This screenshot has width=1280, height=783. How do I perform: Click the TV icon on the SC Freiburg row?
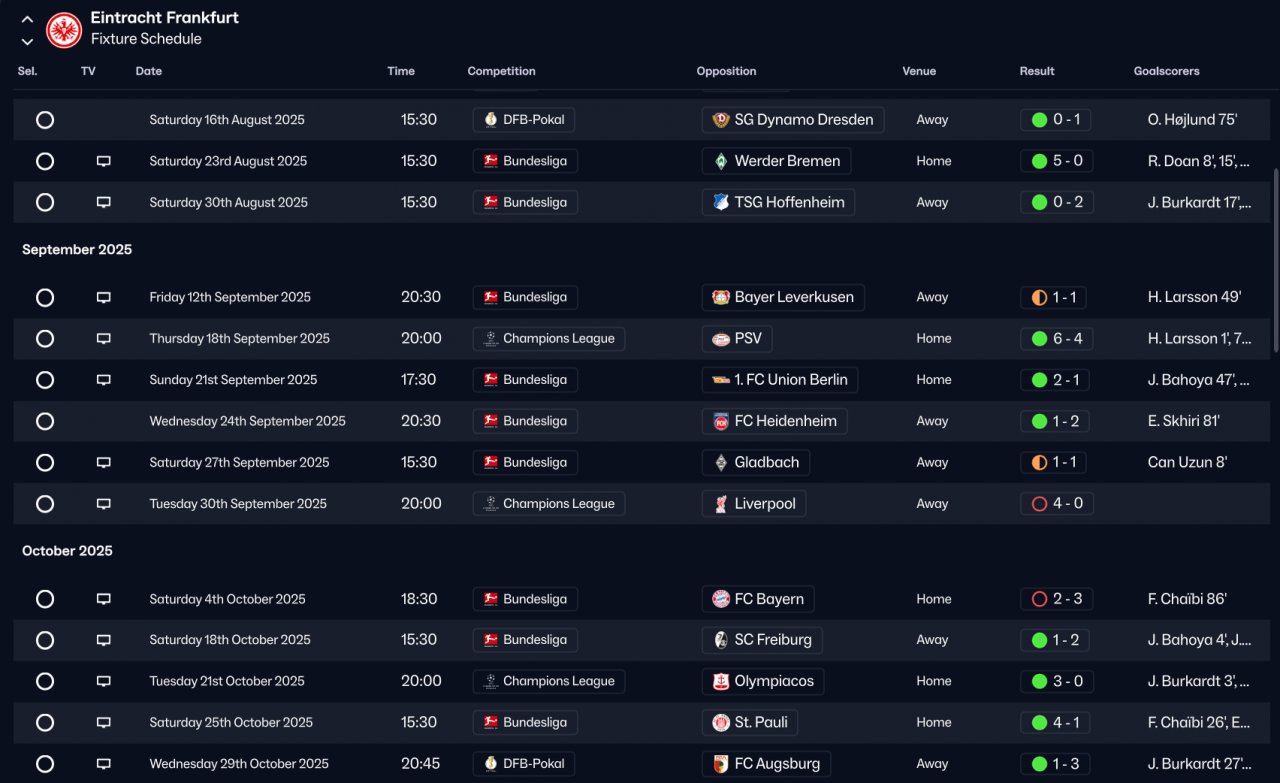point(103,640)
